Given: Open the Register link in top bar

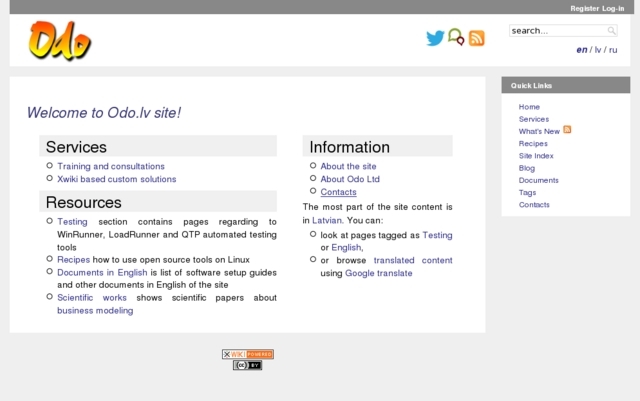Looking at the screenshot, I should click(x=584, y=8).
